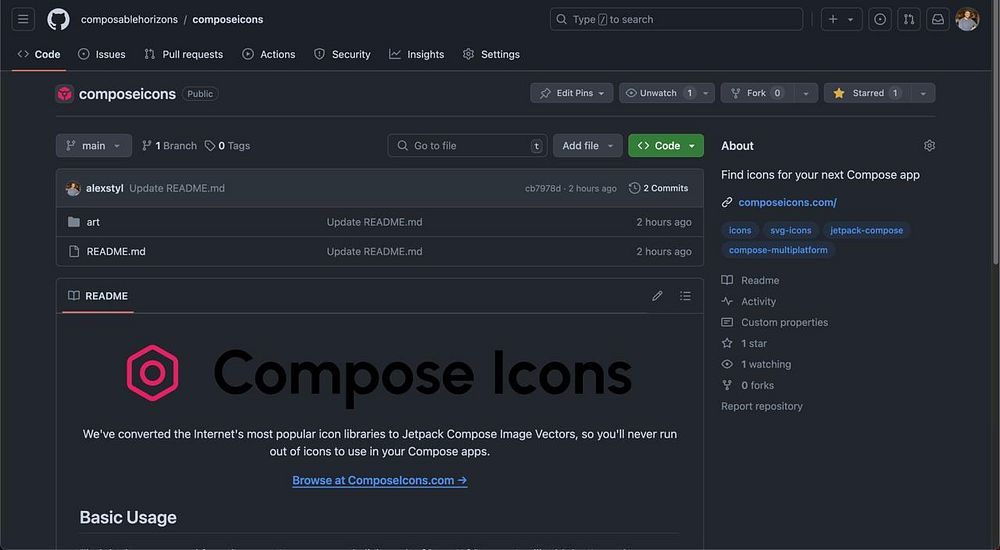The image size is (1000, 550).
Task: Click the 'Go to file' search field
Action: [x=467, y=145]
